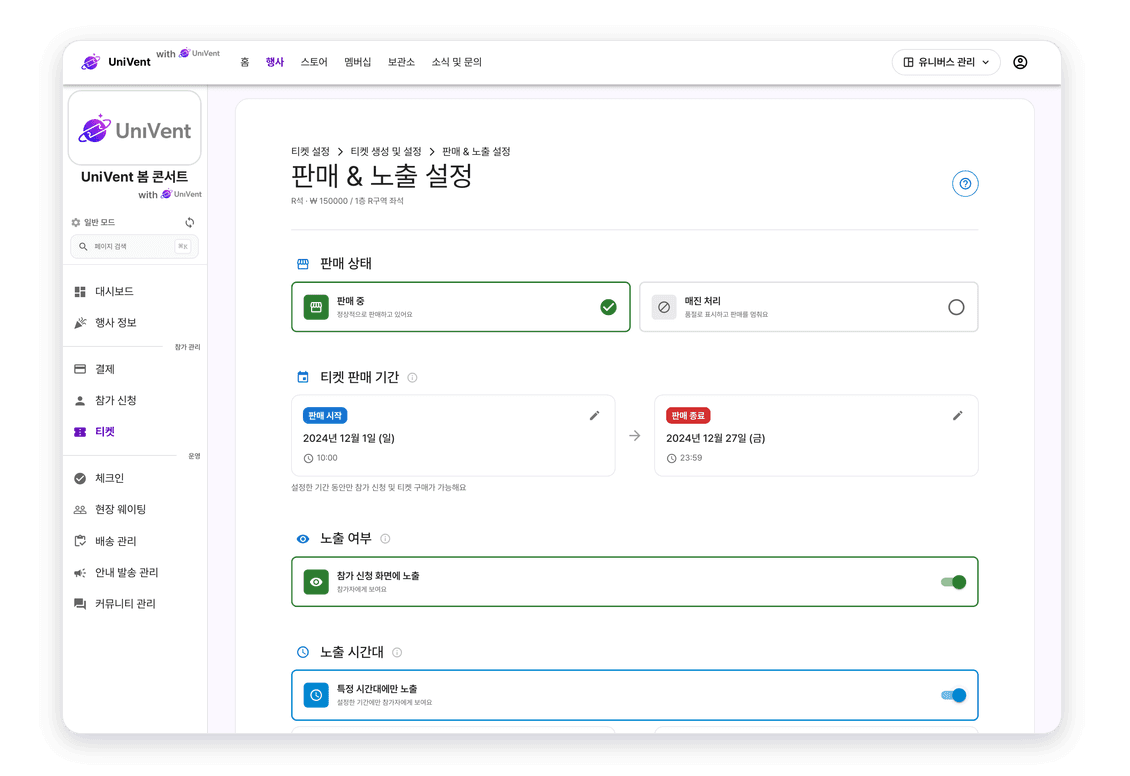Click the 현장 웨이팅 people icon
The image size is (1130, 776).
(80, 509)
